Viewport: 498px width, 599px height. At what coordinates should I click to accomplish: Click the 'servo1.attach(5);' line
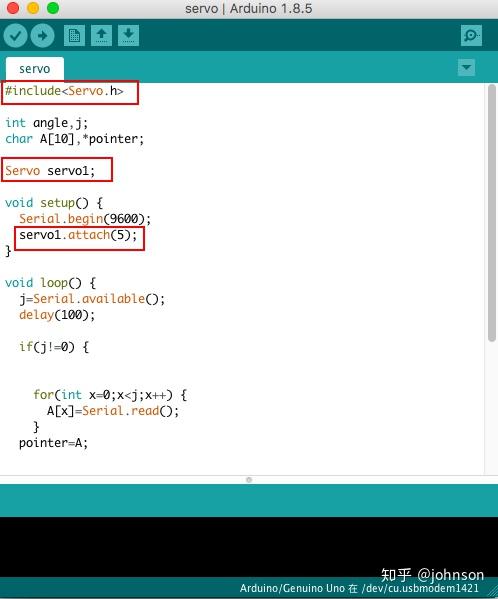[x=78, y=235]
